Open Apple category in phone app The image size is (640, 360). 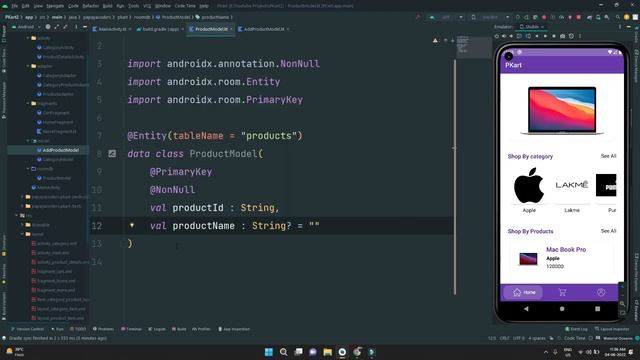tap(529, 191)
